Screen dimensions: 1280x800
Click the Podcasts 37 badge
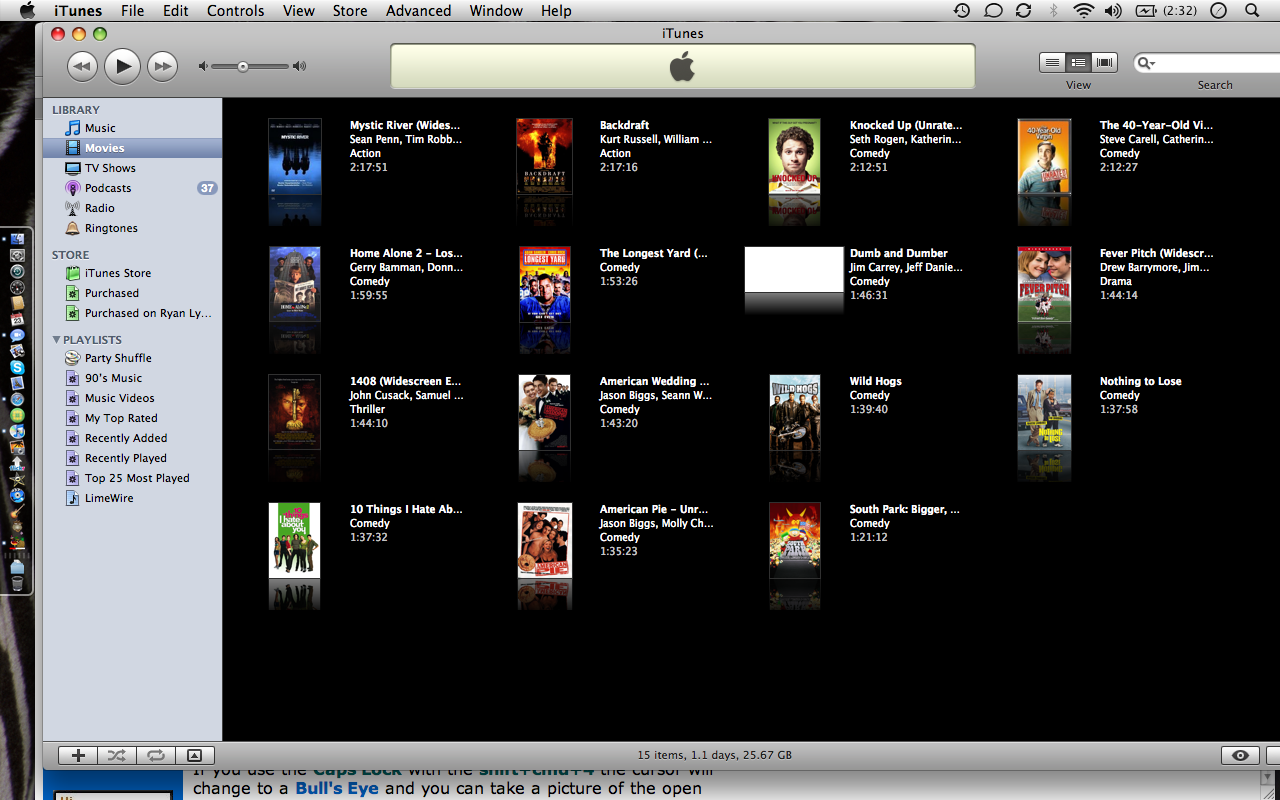(x=207, y=188)
